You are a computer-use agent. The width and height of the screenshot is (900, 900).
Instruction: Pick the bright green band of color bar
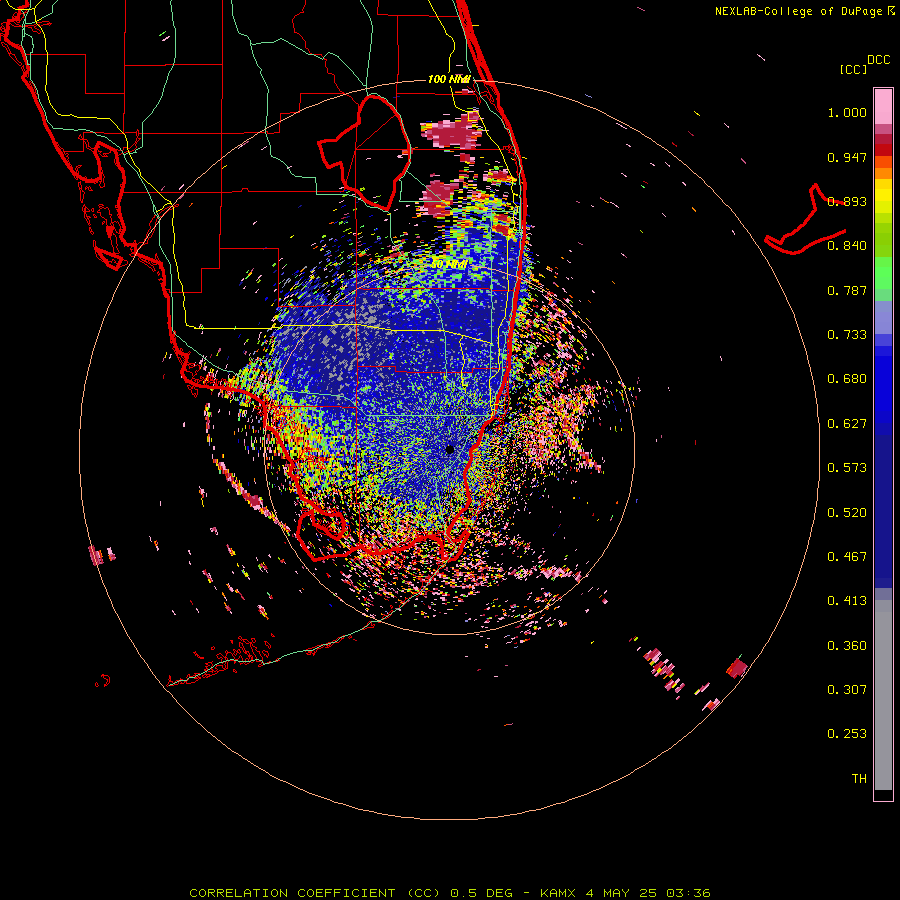(883, 273)
